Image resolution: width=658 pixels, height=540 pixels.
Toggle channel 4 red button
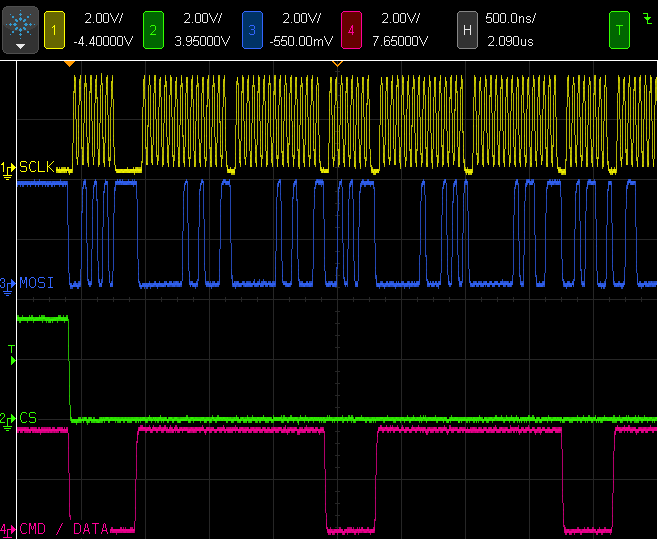351,30
